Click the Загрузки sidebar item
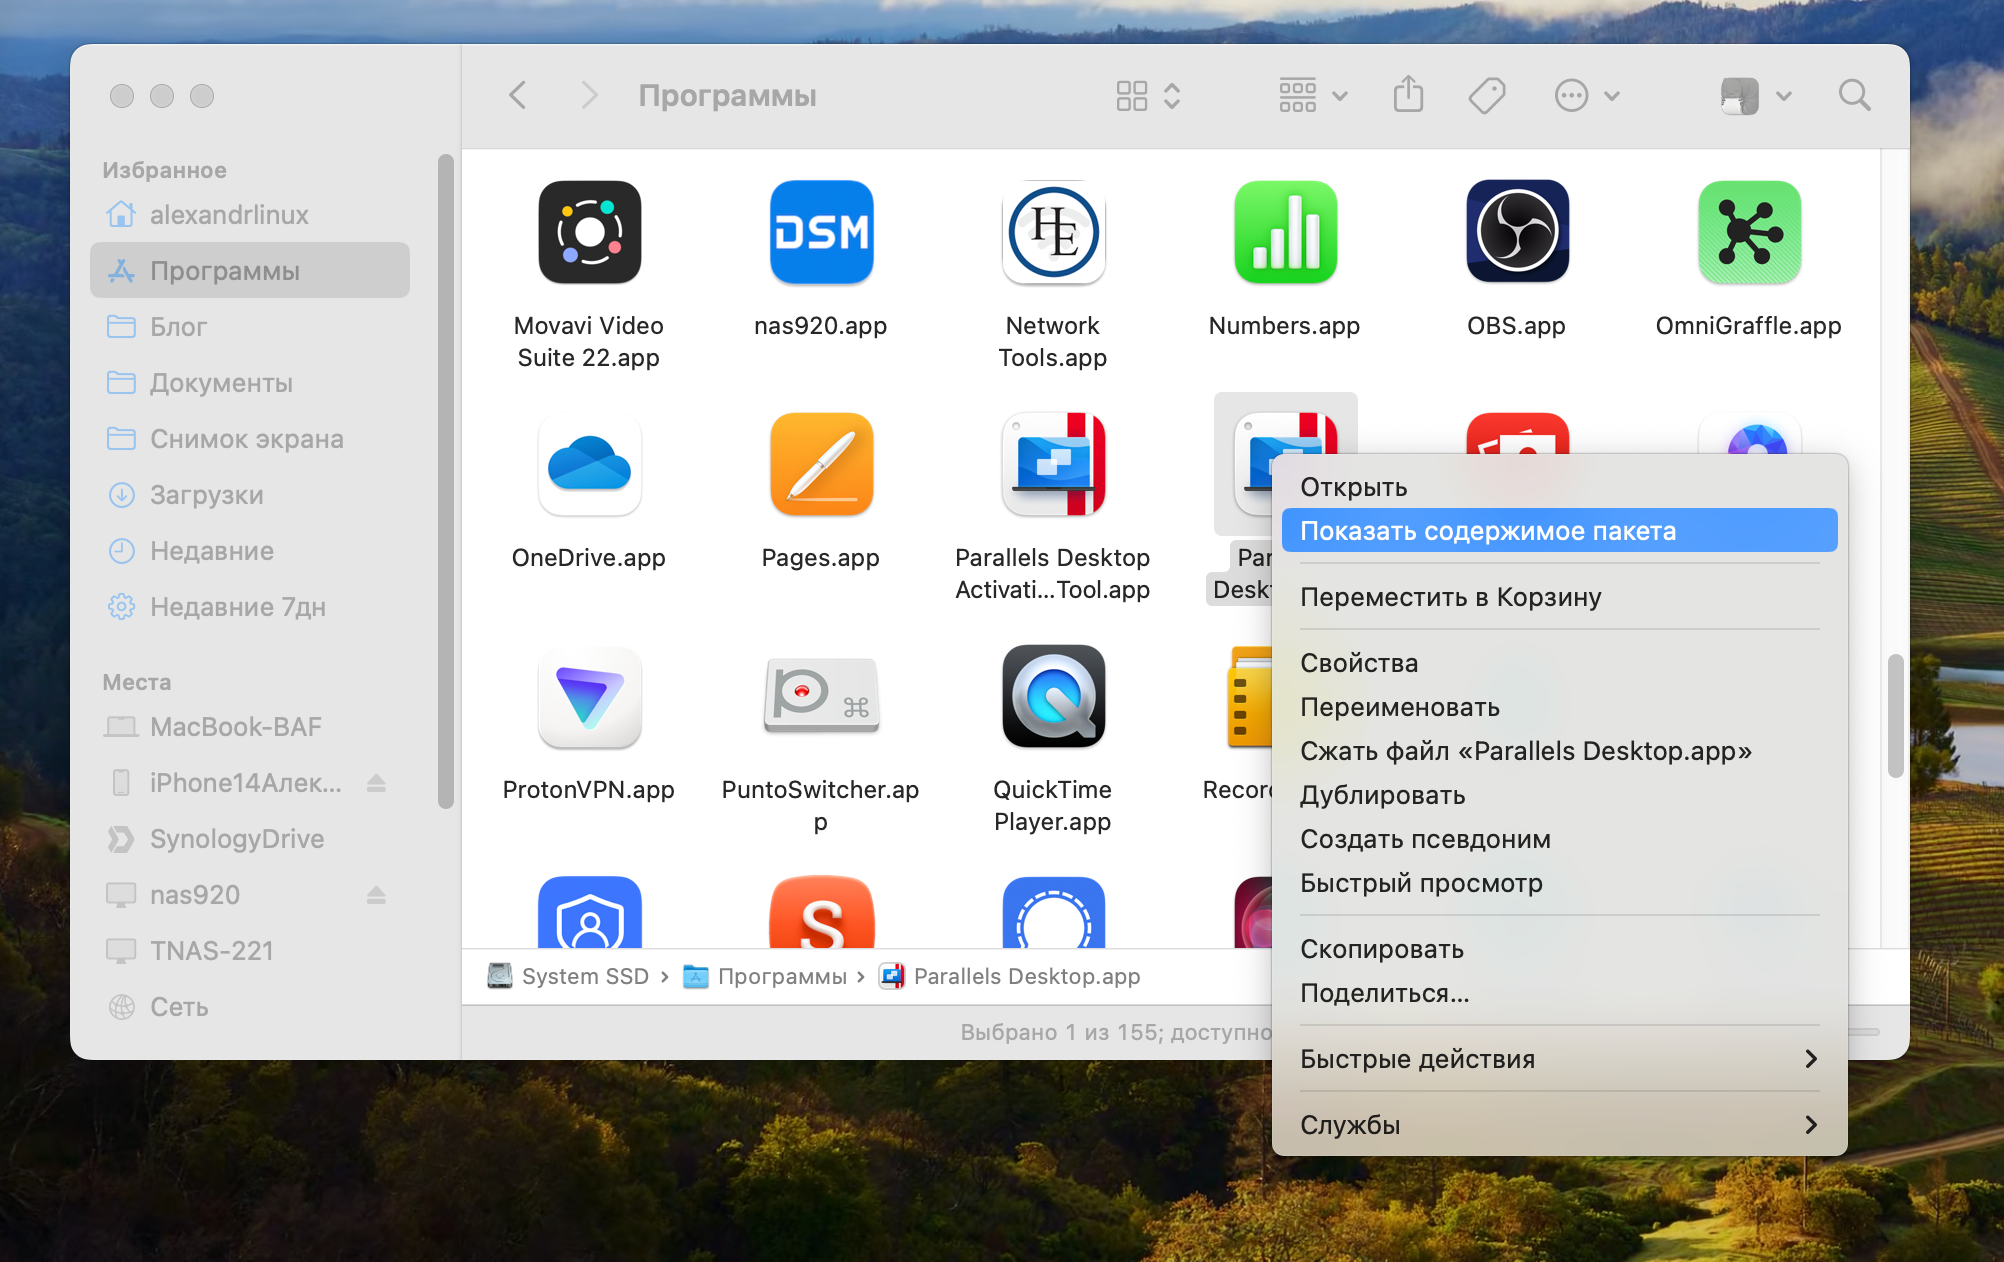This screenshot has height=1262, width=2004. (205, 494)
